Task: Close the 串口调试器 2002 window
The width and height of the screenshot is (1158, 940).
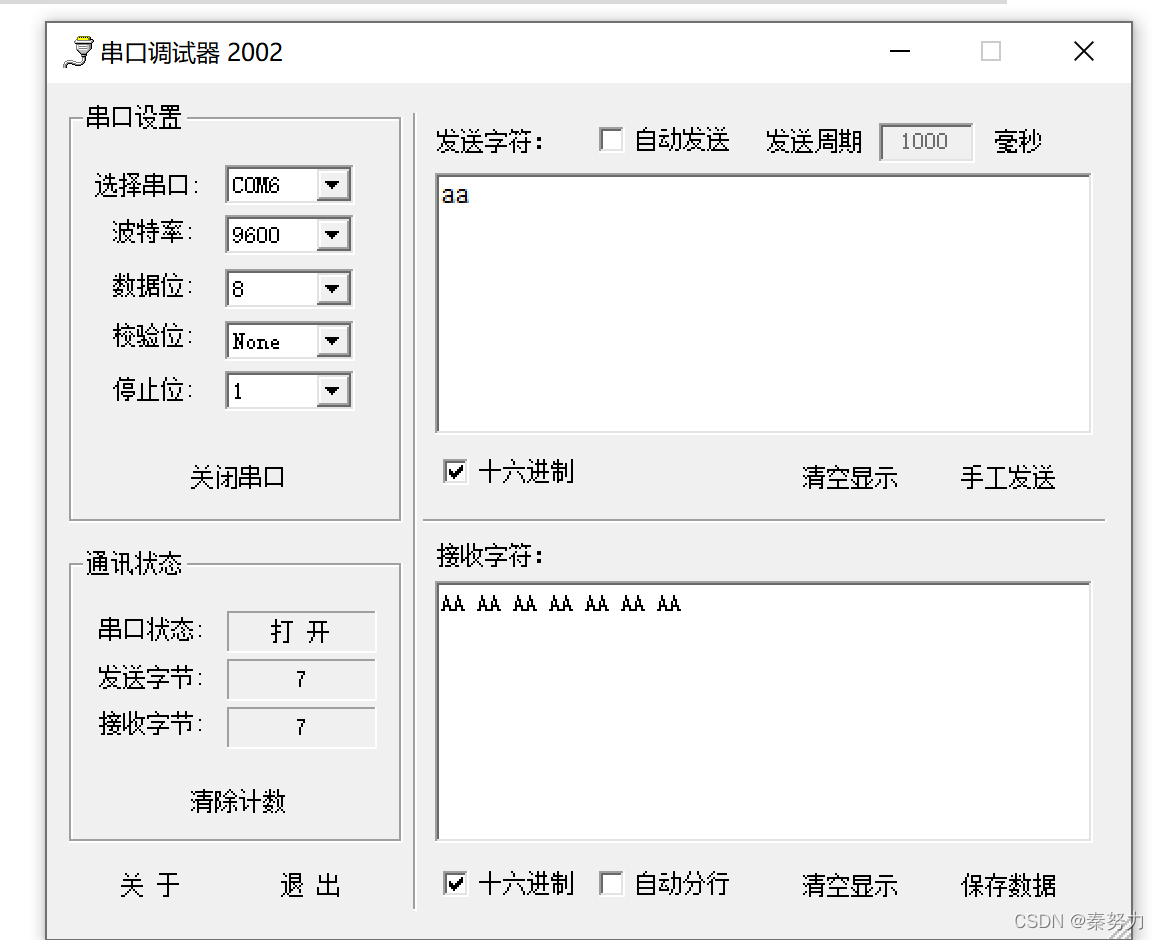Action: click(x=1083, y=51)
